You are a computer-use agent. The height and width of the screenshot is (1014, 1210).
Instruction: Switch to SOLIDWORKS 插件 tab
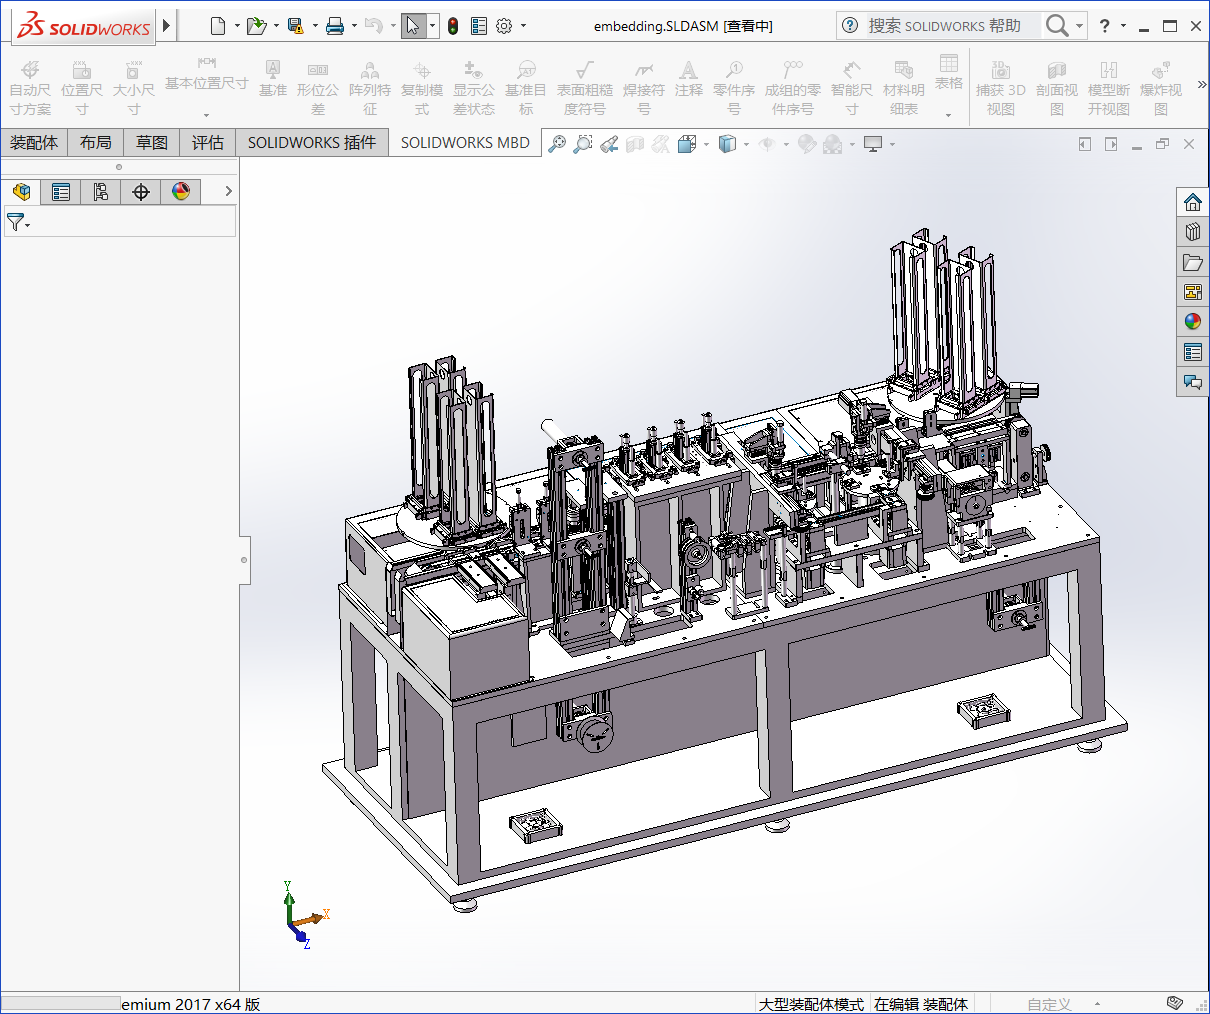tap(312, 143)
